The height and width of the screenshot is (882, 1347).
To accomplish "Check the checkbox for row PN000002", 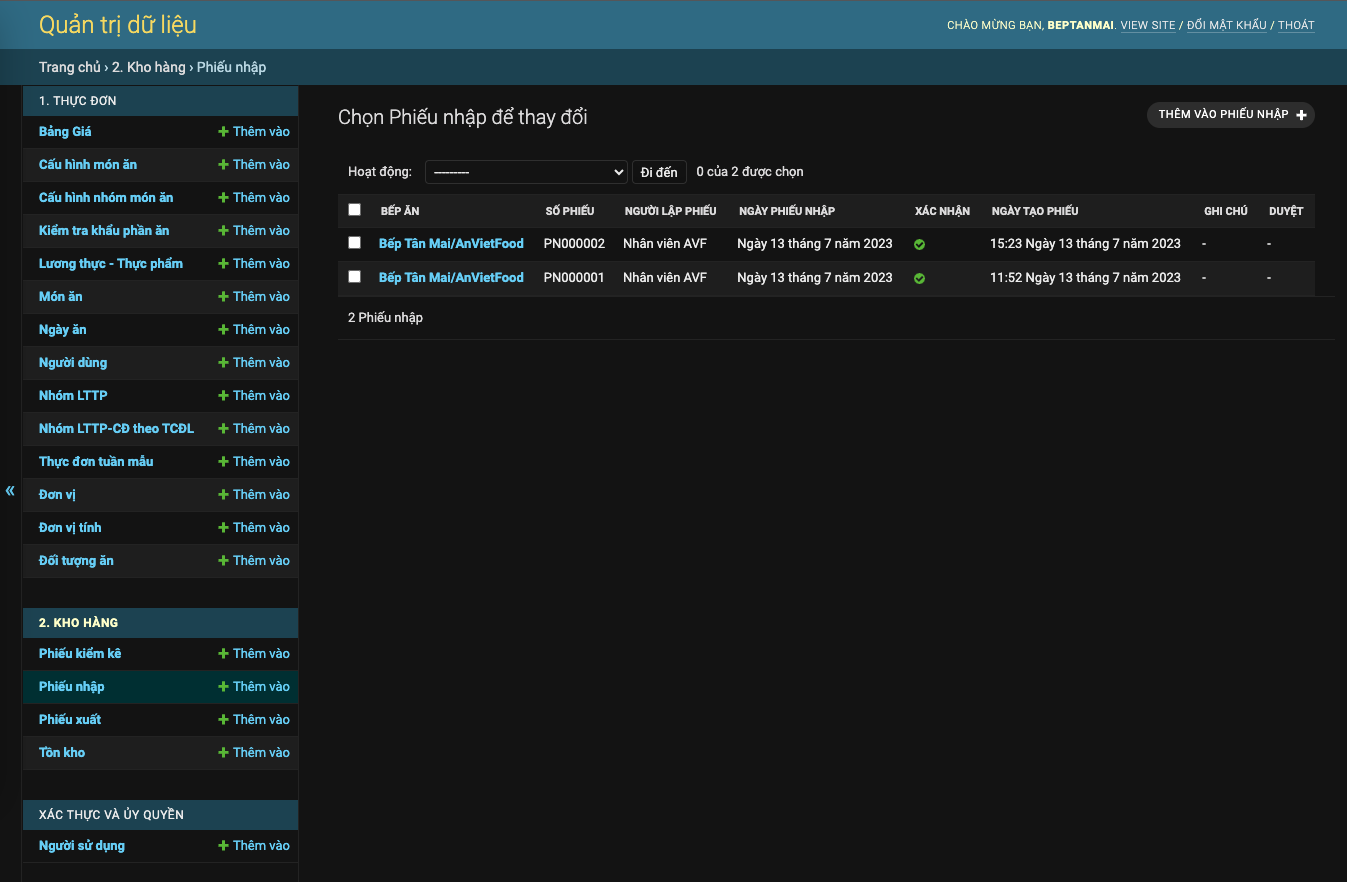I will (354, 243).
